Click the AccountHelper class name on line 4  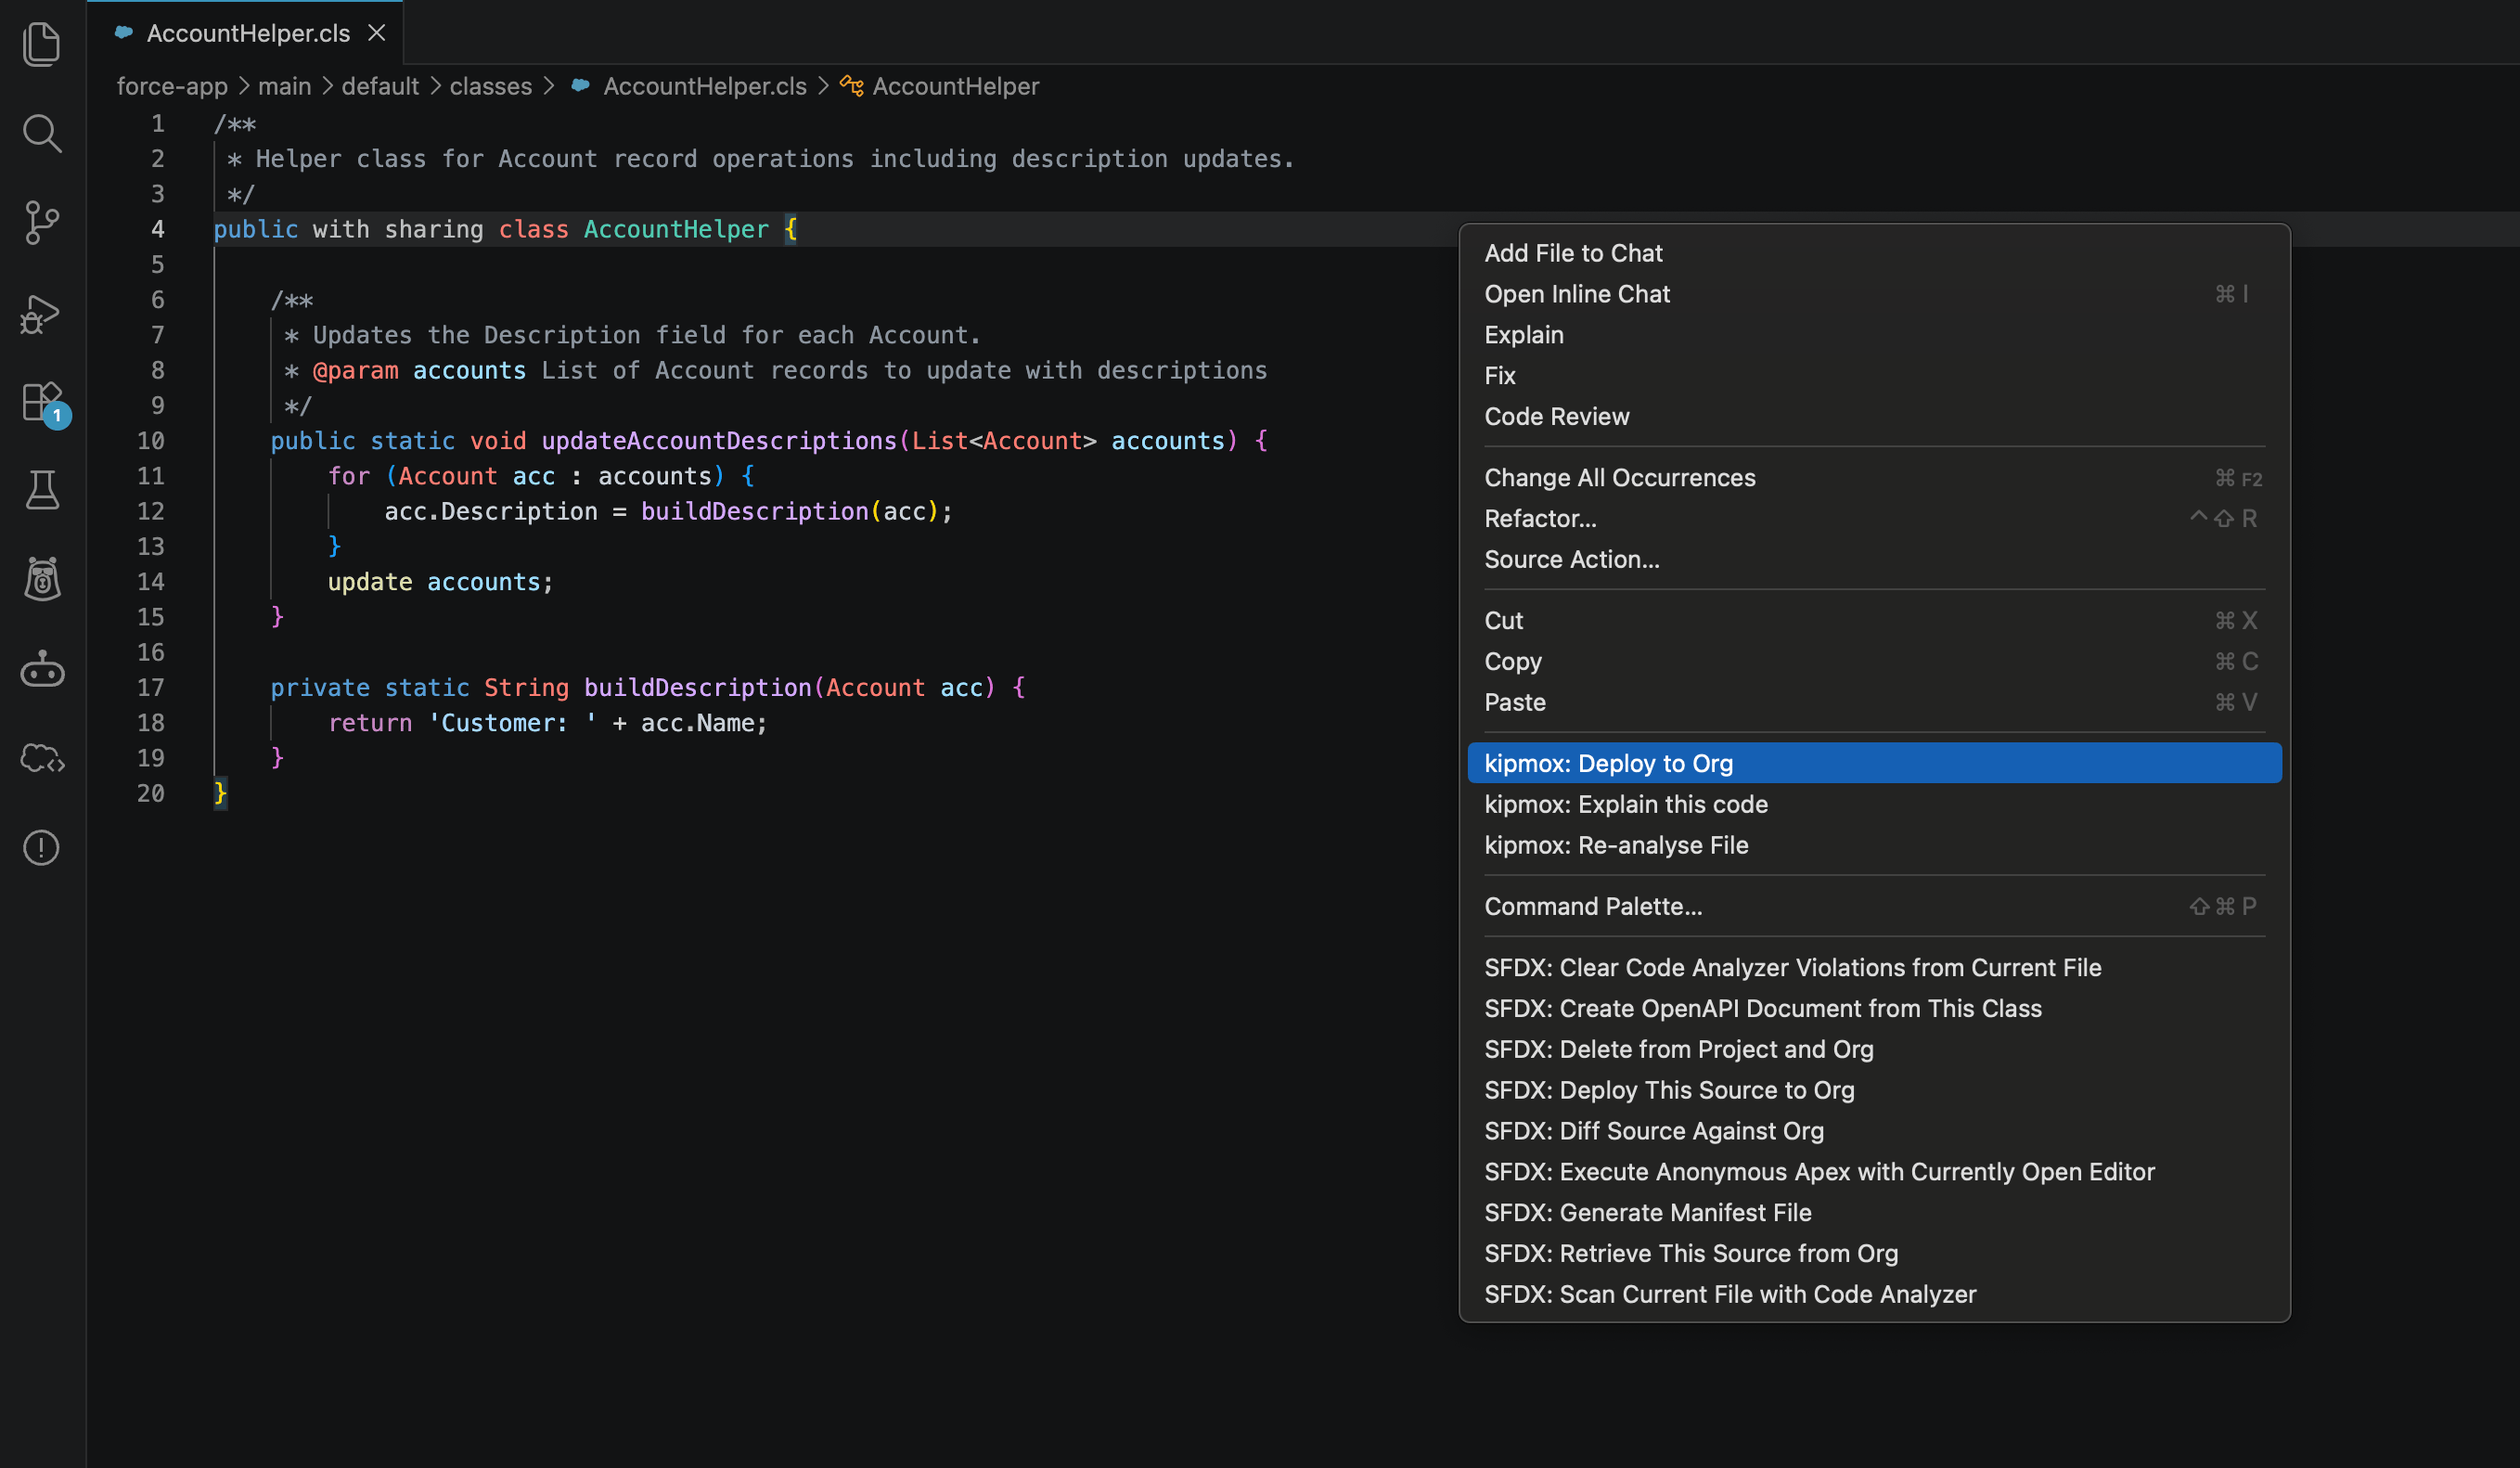pos(676,230)
